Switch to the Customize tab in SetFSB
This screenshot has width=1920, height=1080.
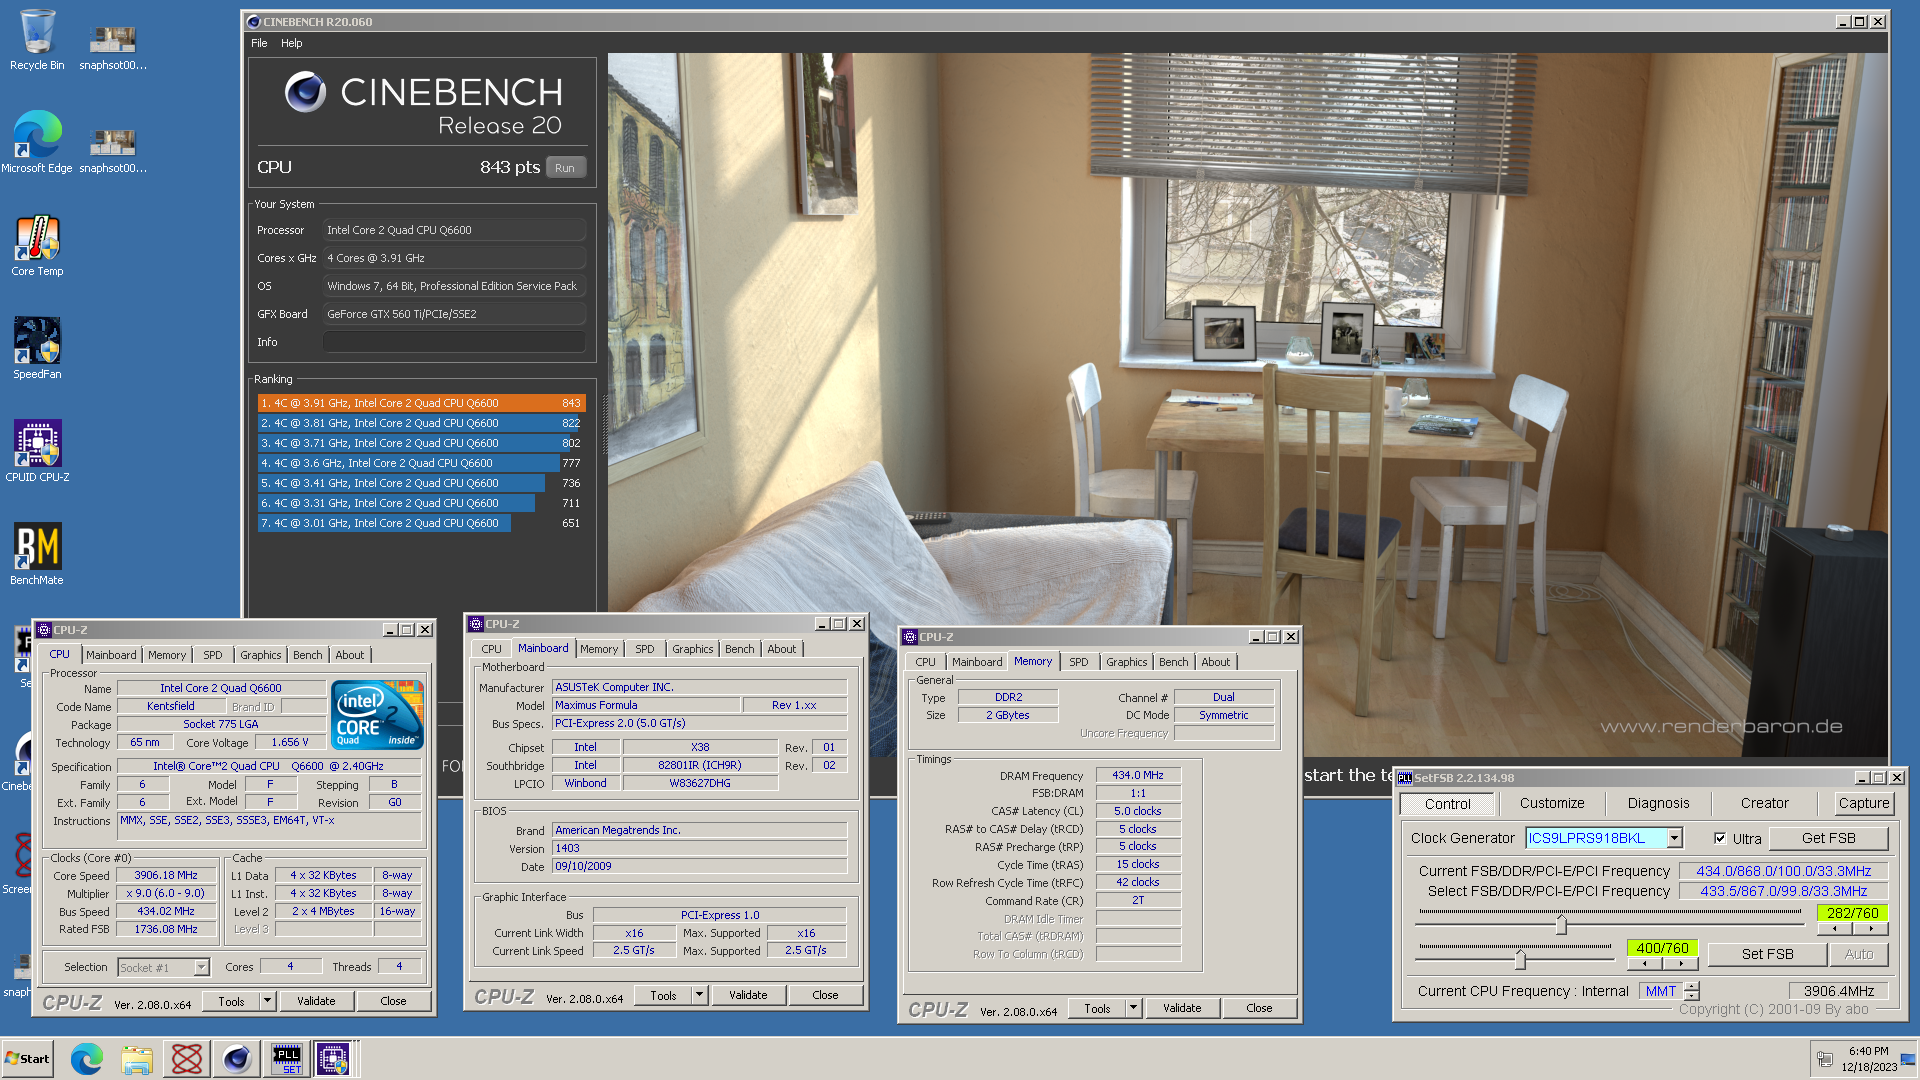click(x=1552, y=803)
